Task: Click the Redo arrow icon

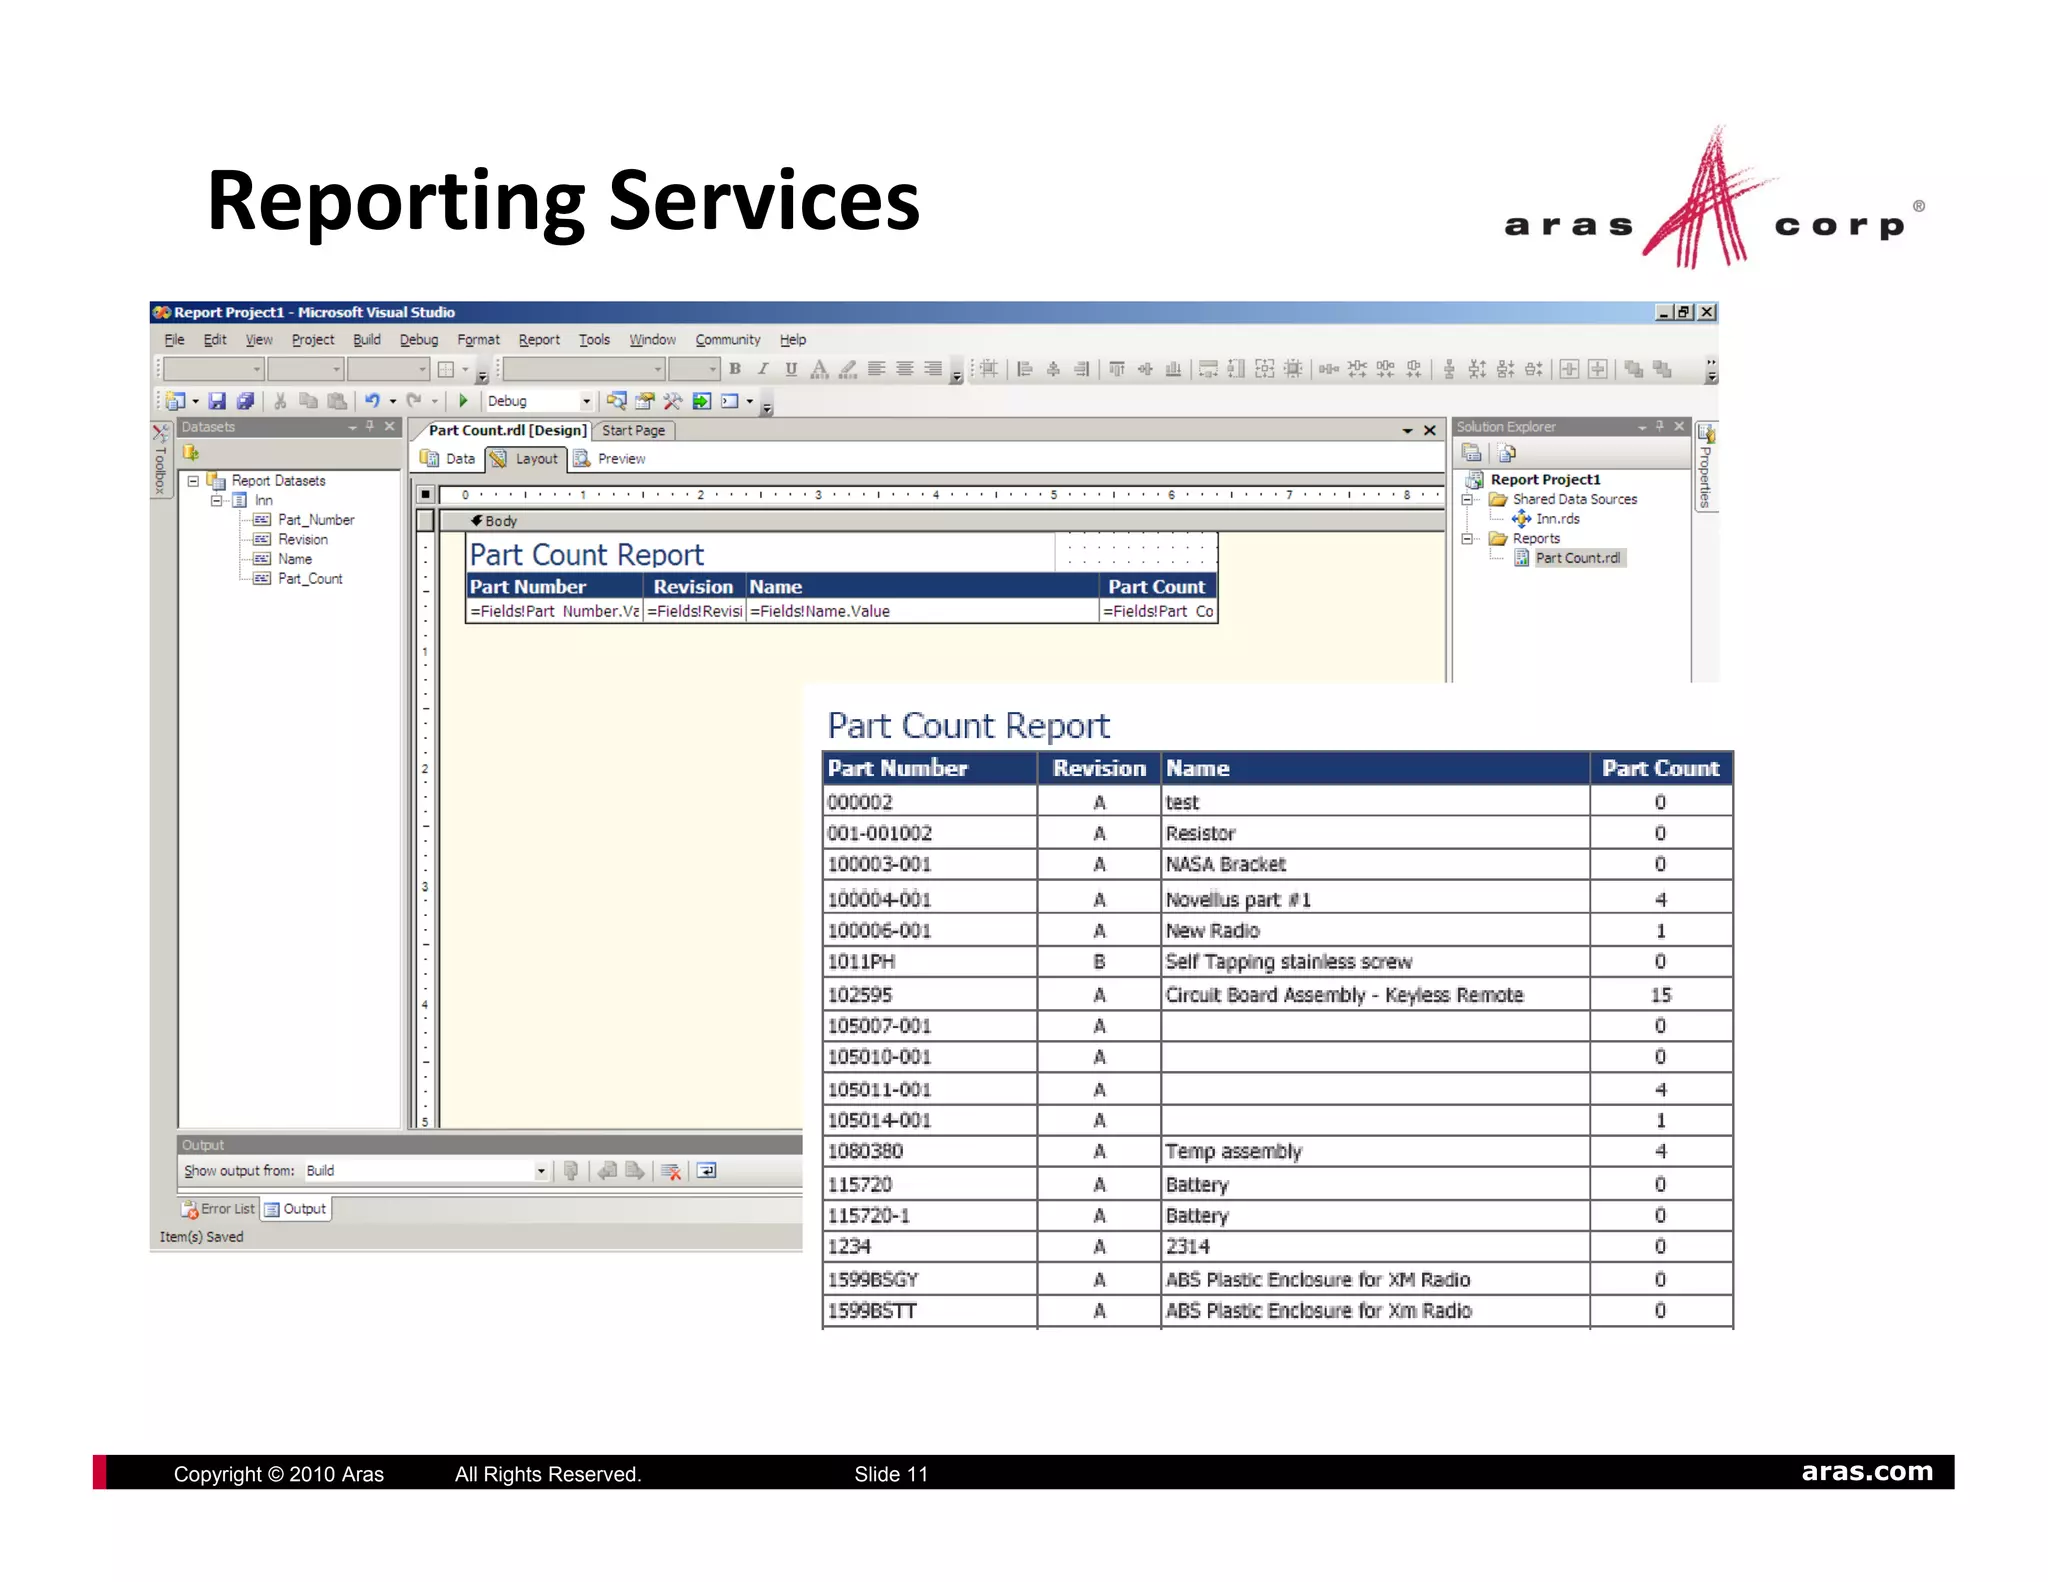Action: click(x=414, y=401)
